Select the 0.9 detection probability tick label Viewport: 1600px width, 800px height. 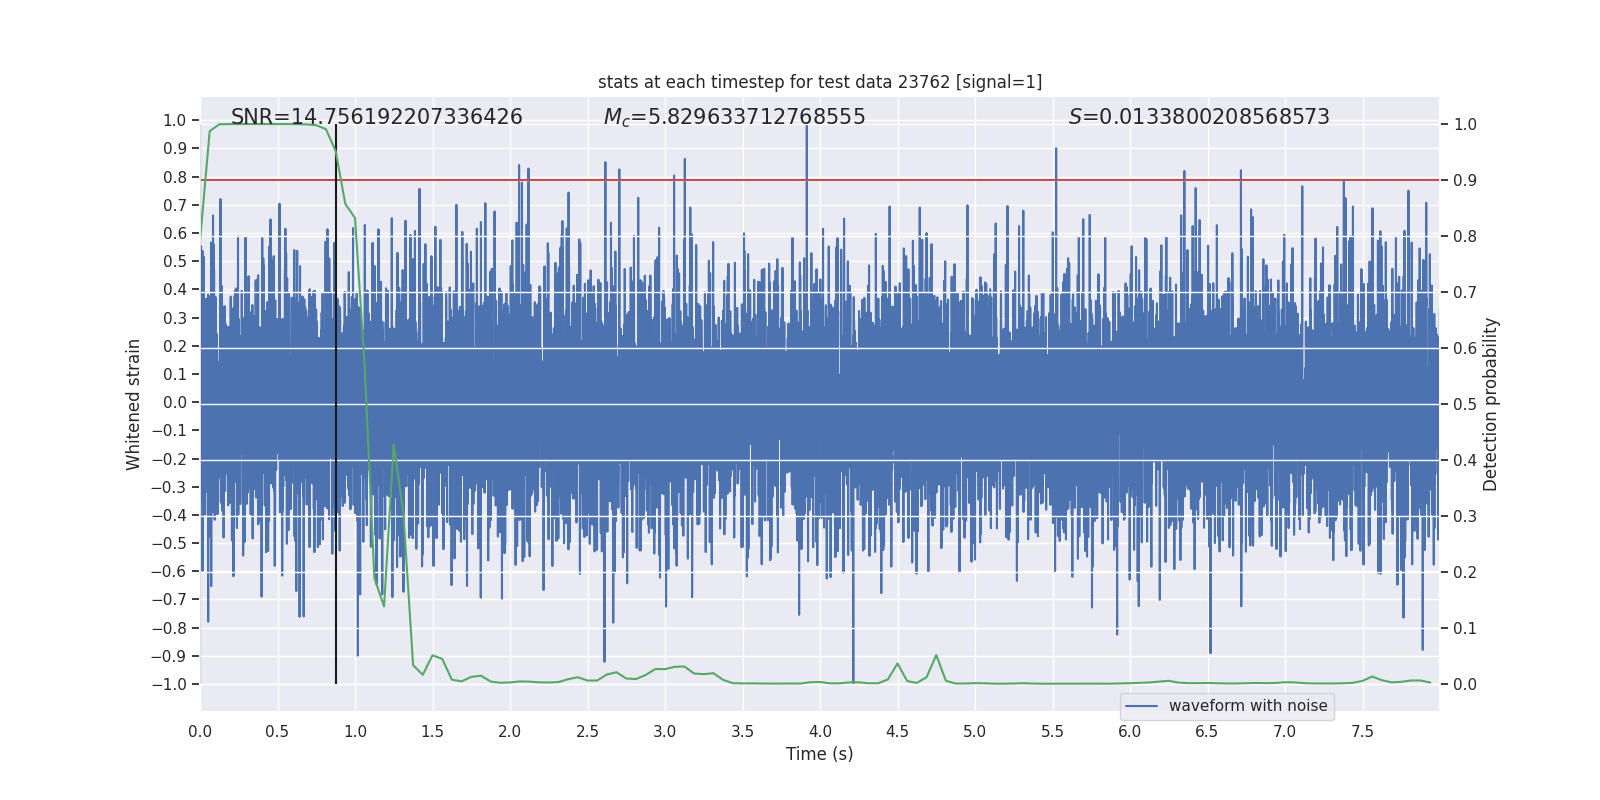click(1465, 180)
